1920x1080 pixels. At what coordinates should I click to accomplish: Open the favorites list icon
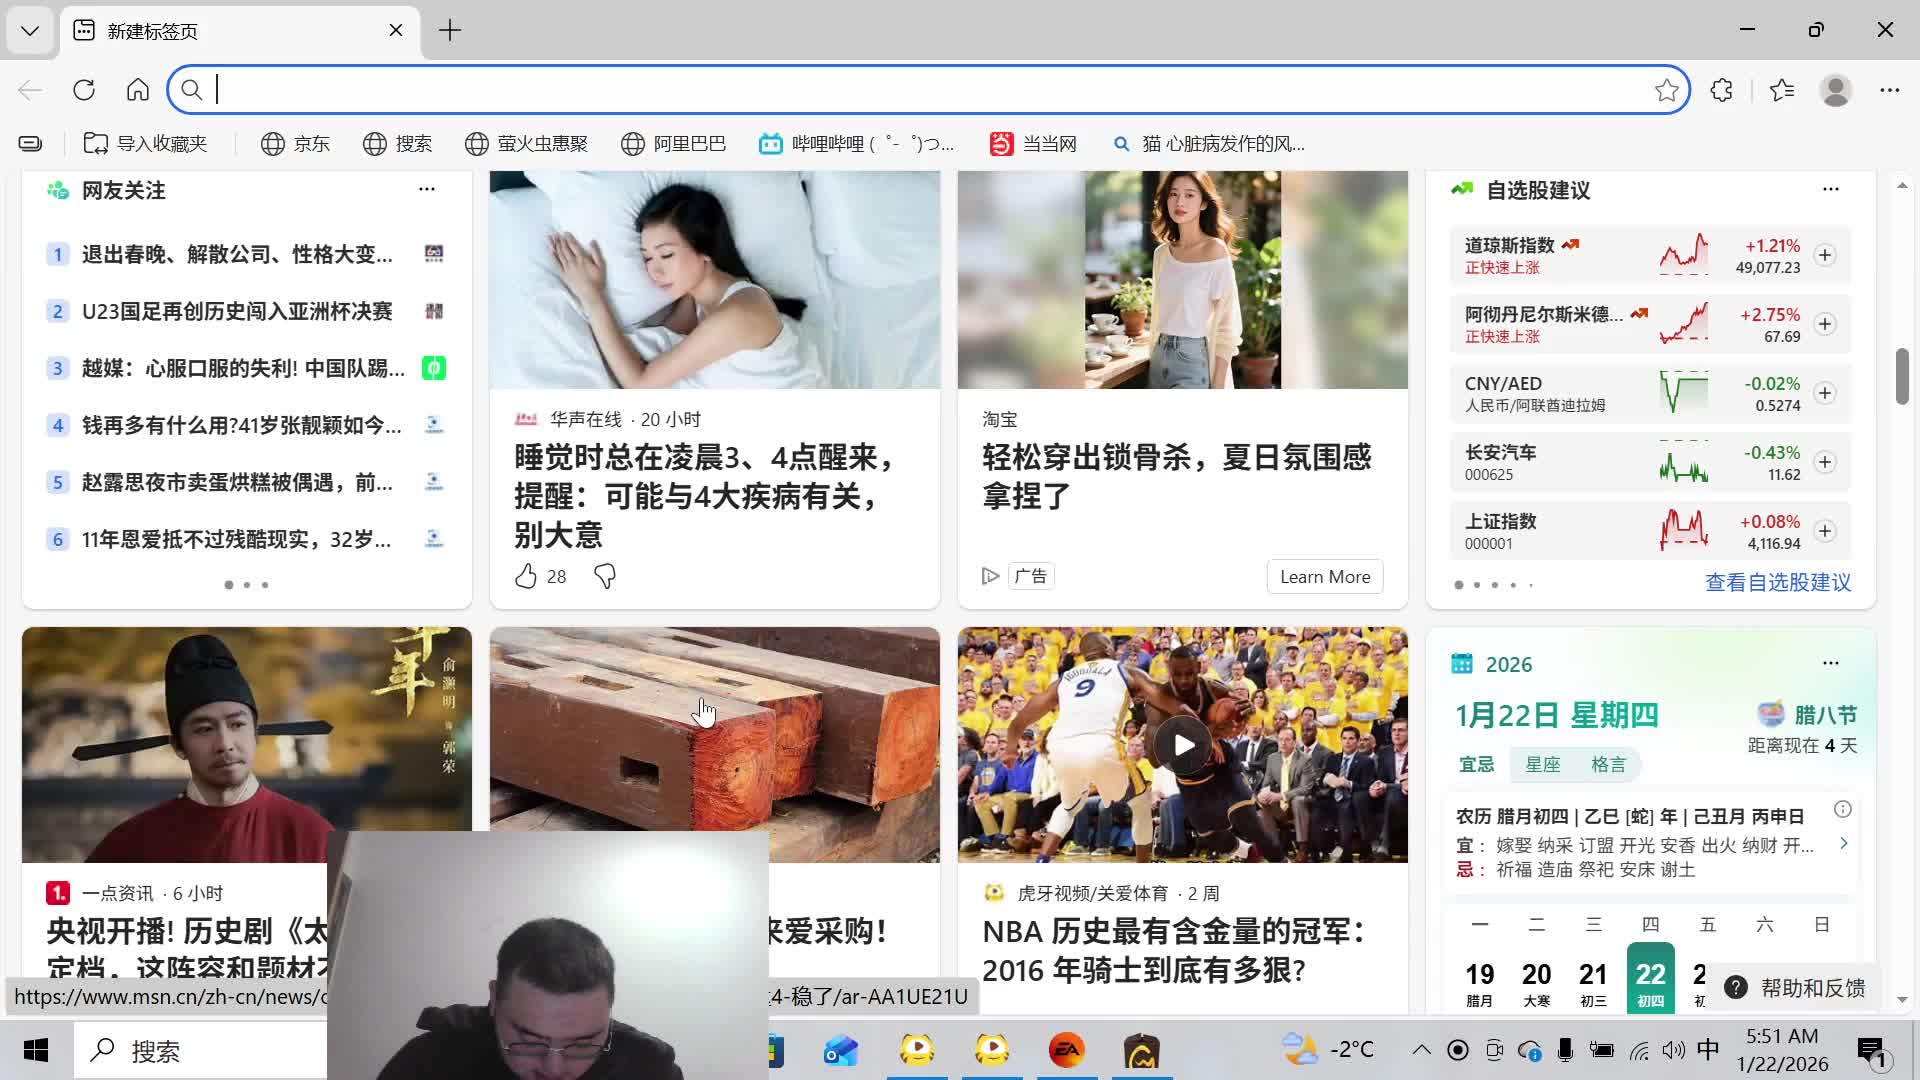(x=1781, y=90)
